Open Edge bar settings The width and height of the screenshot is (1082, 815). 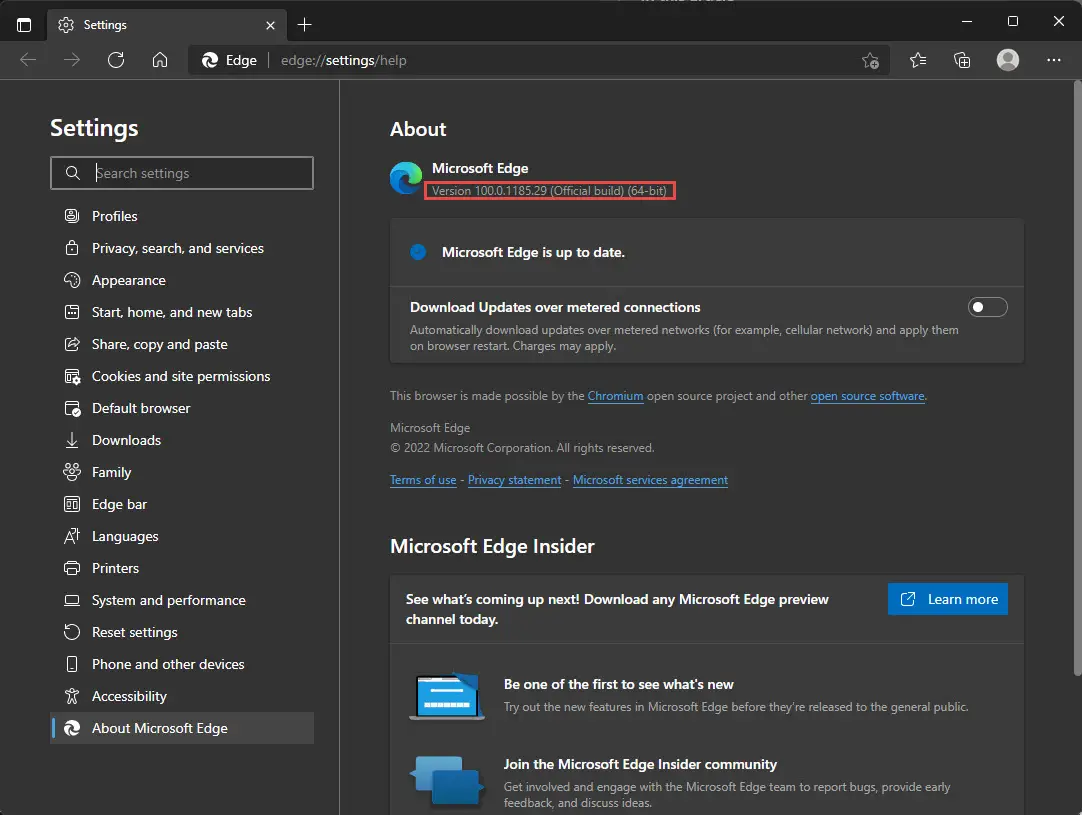pos(182,504)
